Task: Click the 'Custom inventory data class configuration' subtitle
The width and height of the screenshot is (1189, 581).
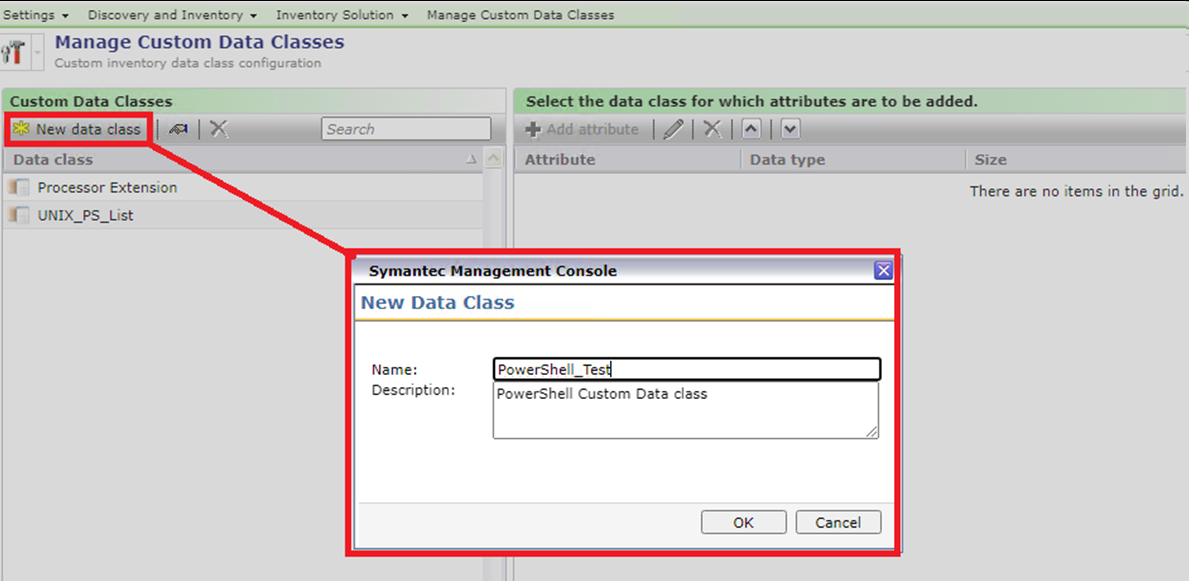Action: pyautogui.click(x=188, y=64)
